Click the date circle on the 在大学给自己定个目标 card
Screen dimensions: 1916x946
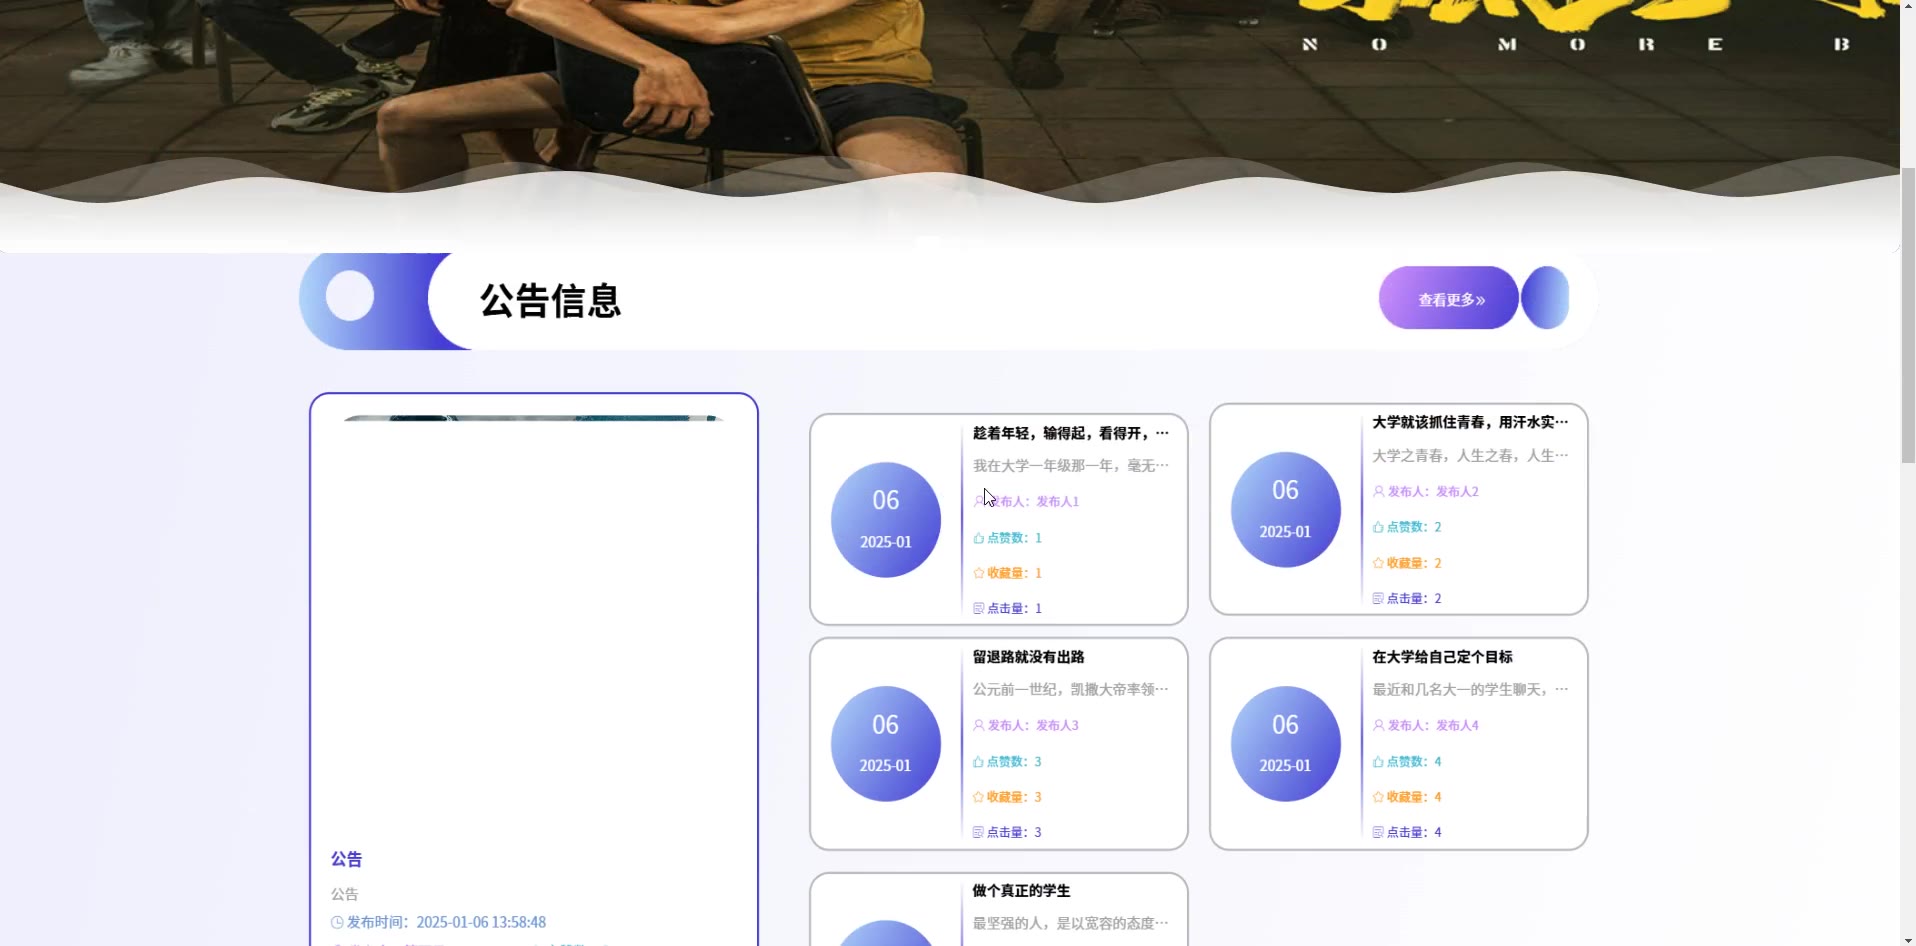click(x=1285, y=743)
